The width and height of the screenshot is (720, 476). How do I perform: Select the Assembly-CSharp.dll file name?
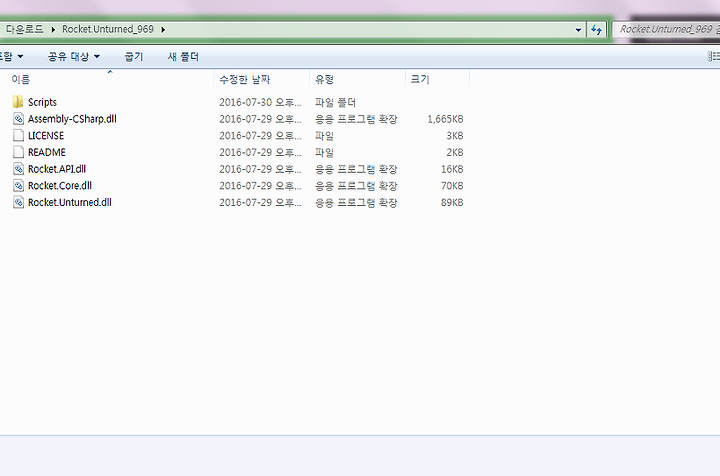click(x=72, y=118)
